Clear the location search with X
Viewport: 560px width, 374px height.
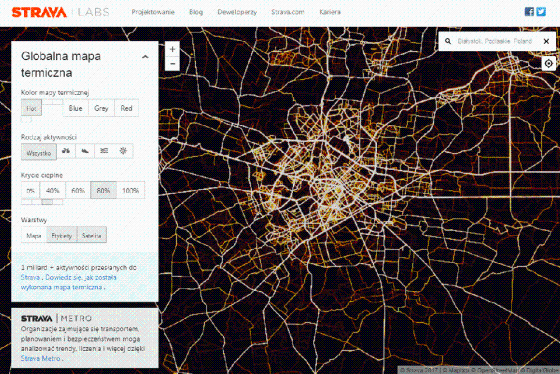click(x=546, y=41)
